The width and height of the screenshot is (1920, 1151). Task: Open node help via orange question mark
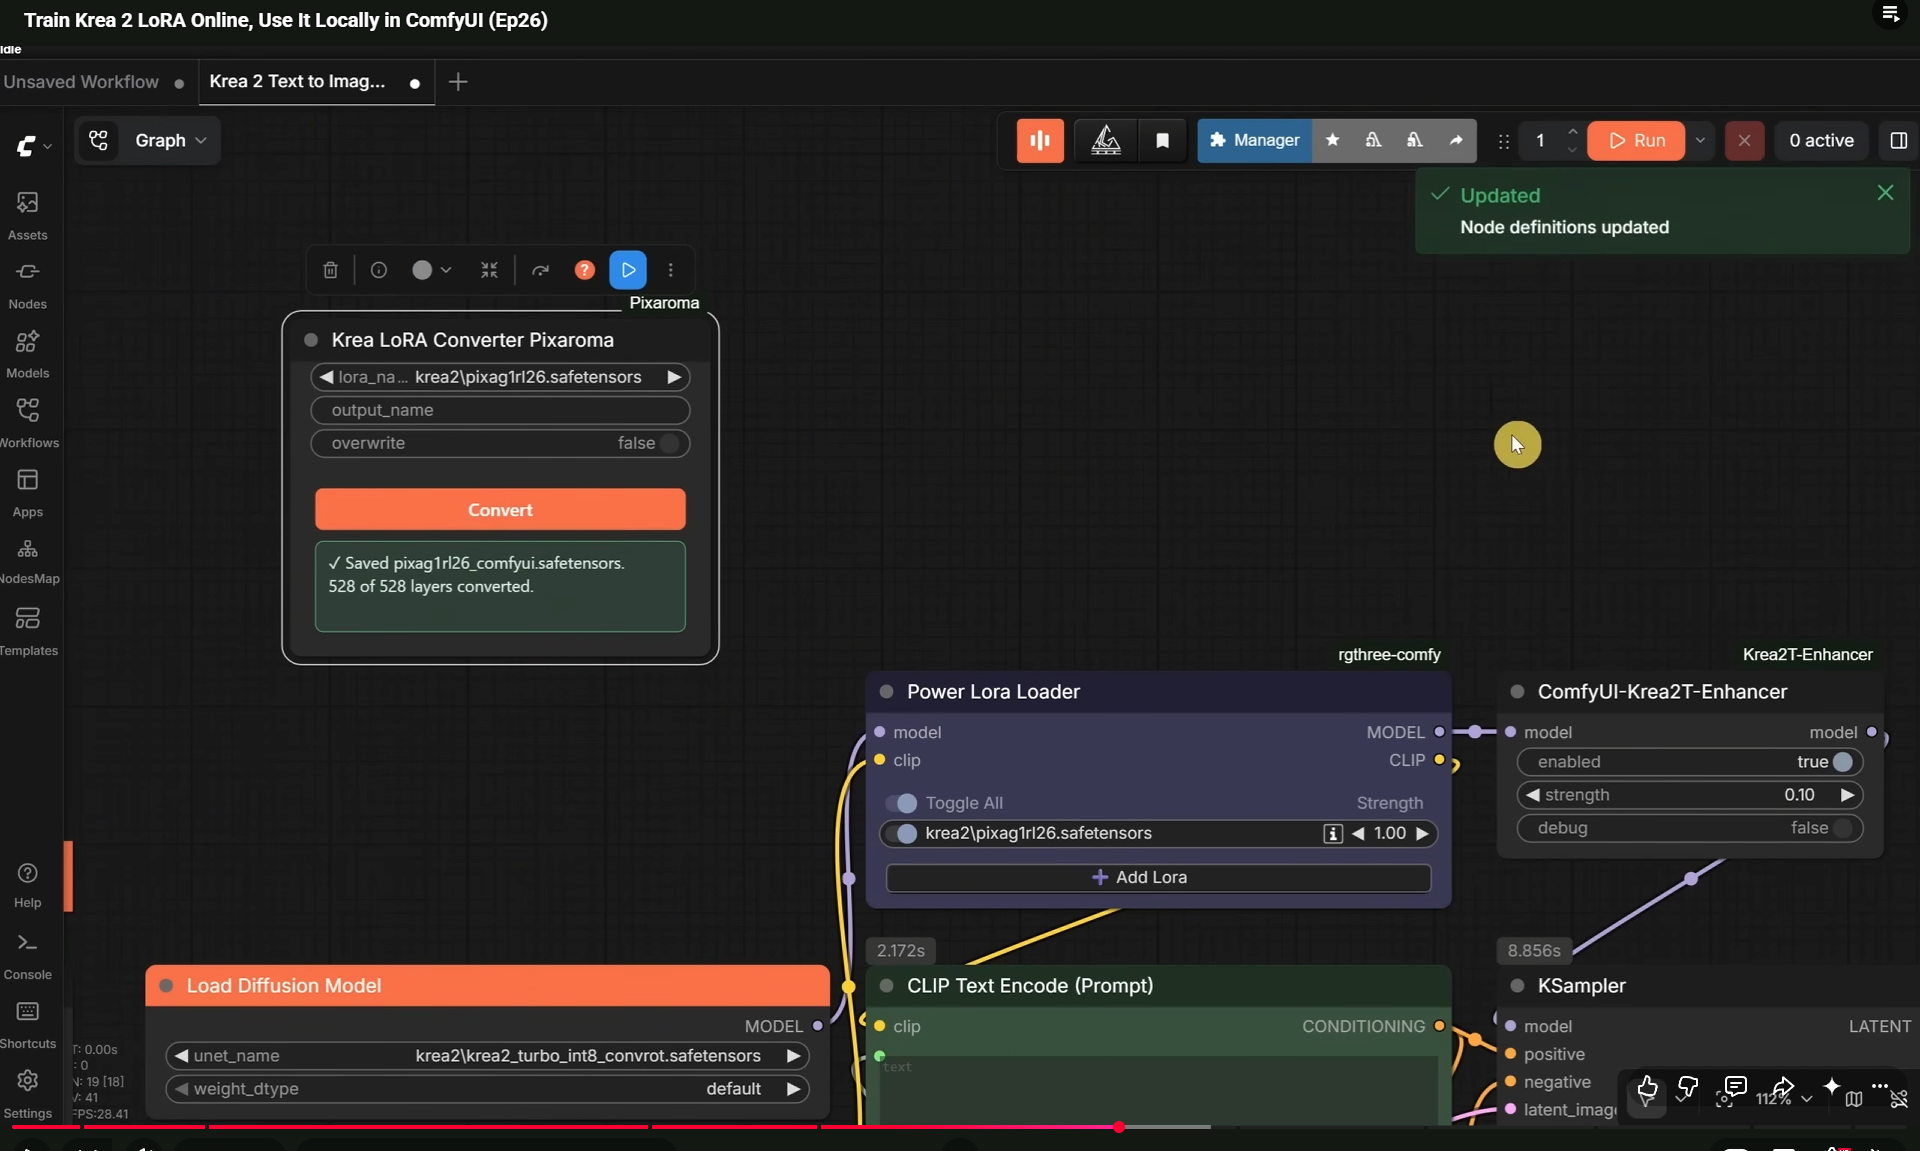click(585, 270)
